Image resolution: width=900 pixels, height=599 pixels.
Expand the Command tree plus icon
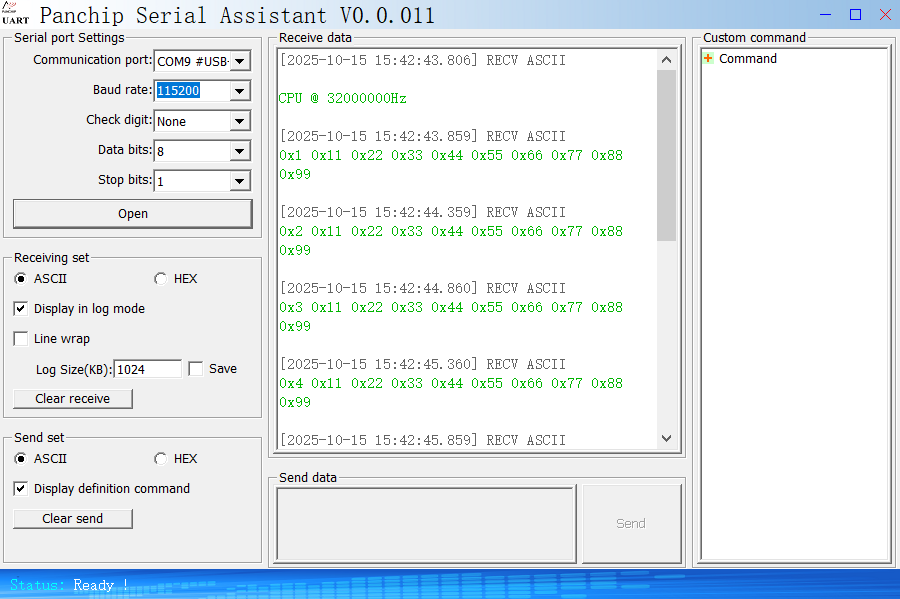tap(708, 59)
